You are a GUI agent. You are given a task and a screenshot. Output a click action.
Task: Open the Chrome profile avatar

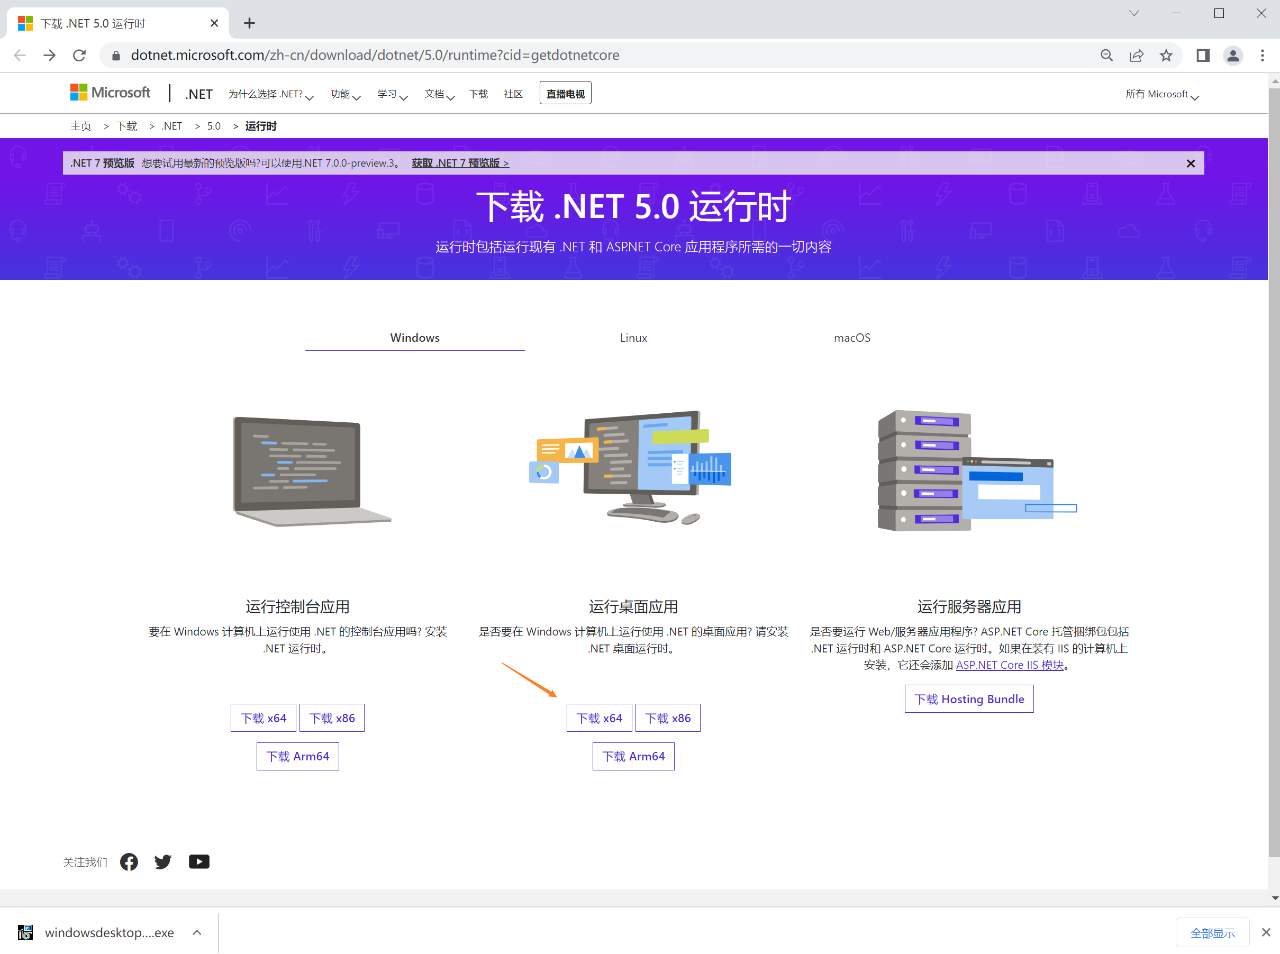point(1233,55)
